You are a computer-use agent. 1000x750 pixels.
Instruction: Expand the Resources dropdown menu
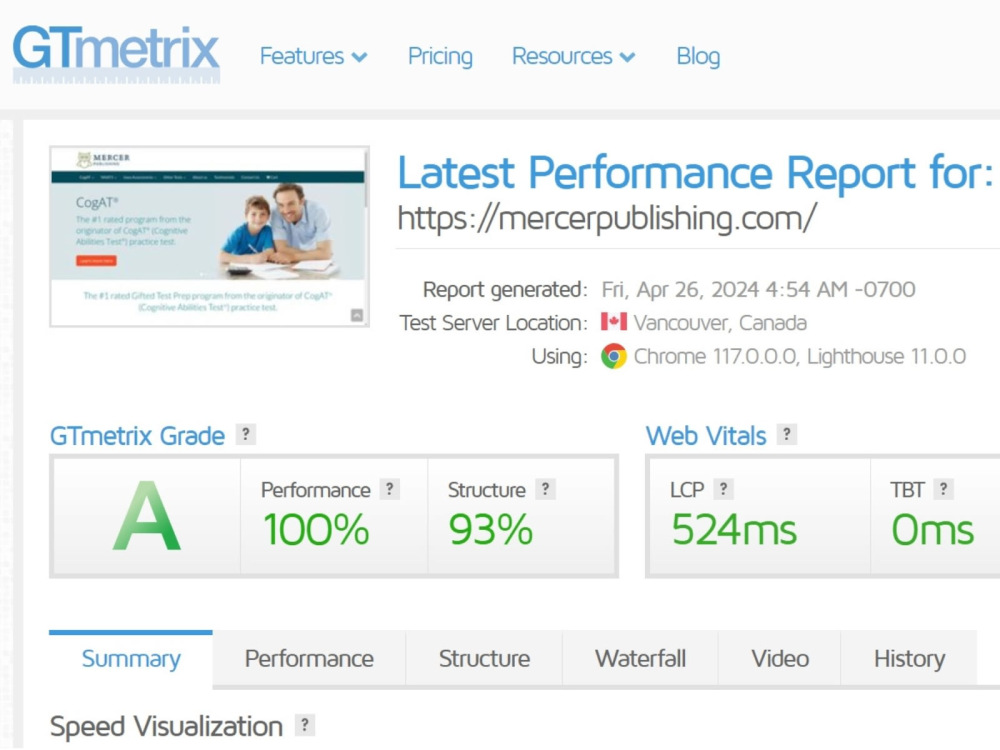pyautogui.click(x=573, y=56)
